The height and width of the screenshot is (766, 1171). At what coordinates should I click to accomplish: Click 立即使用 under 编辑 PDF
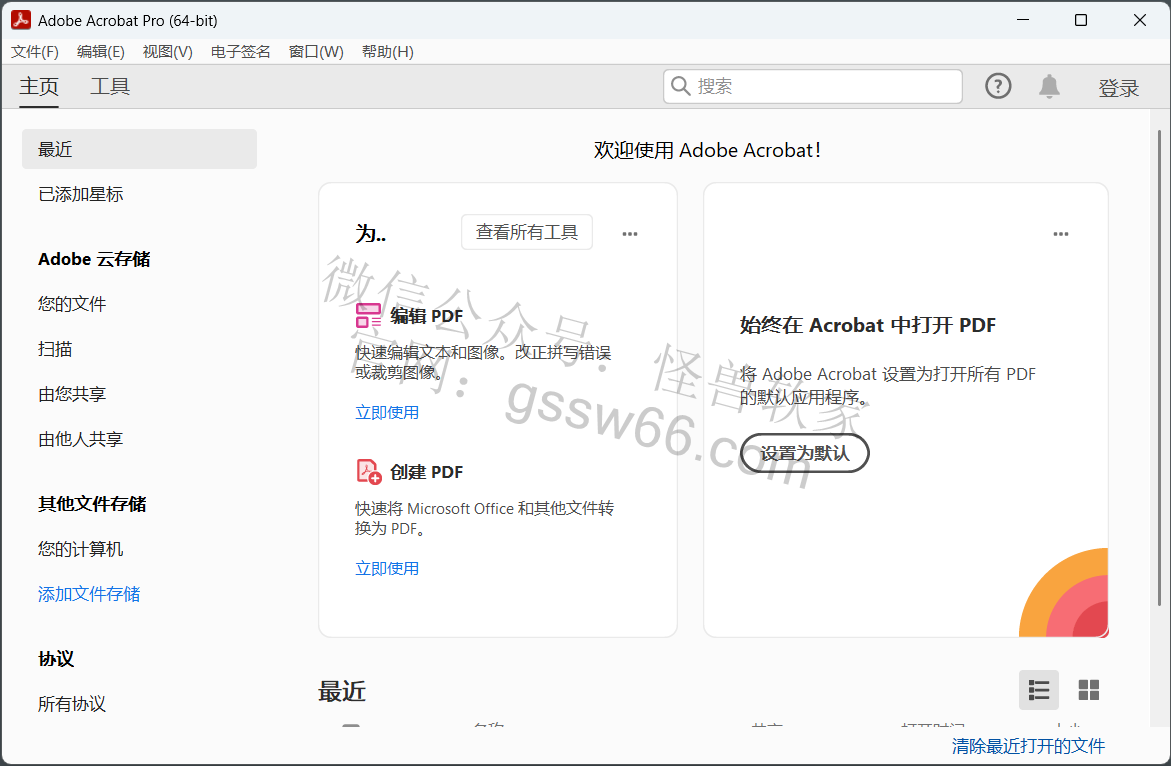click(387, 412)
